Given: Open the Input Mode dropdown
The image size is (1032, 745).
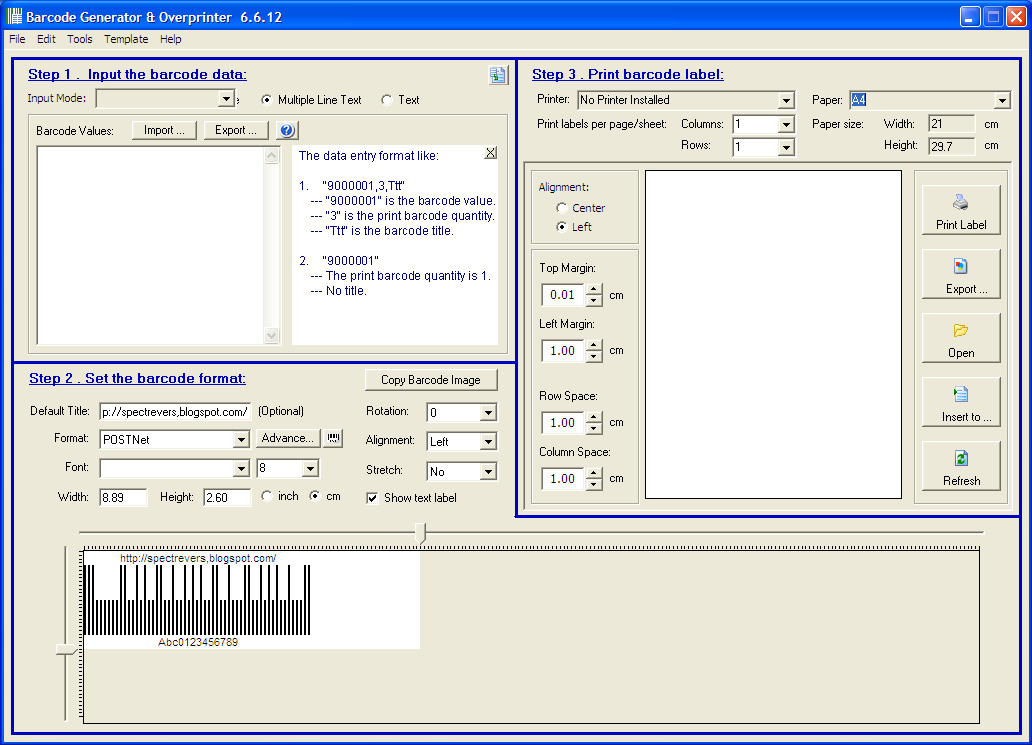Looking at the screenshot, I should 226,99.
